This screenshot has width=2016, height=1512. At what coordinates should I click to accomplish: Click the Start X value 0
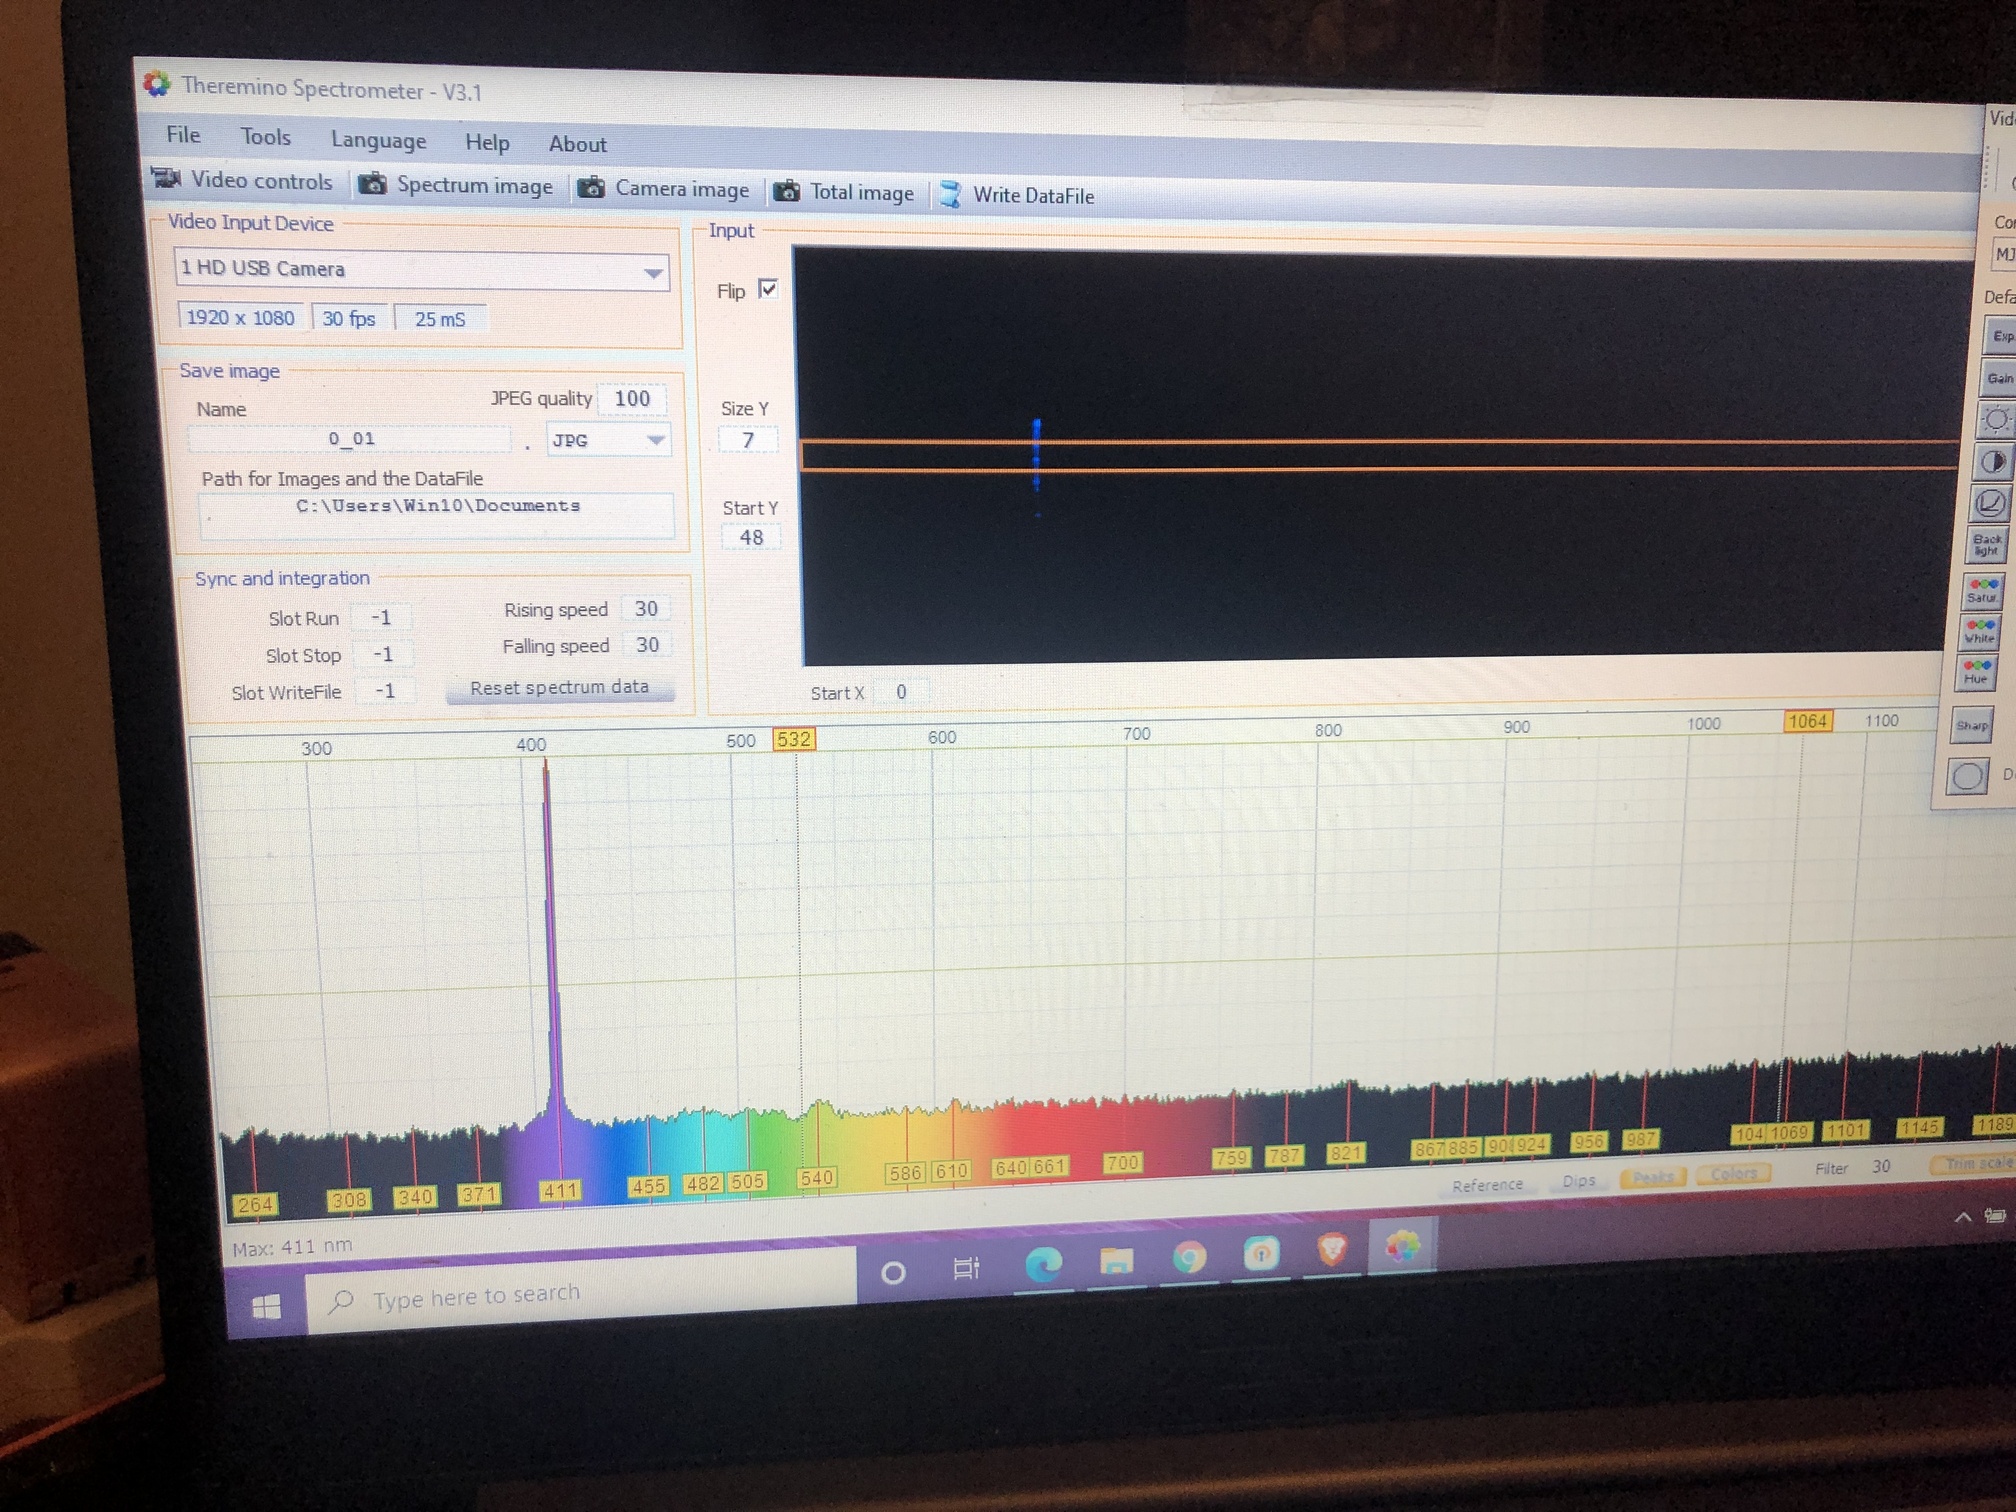[901, 692]
